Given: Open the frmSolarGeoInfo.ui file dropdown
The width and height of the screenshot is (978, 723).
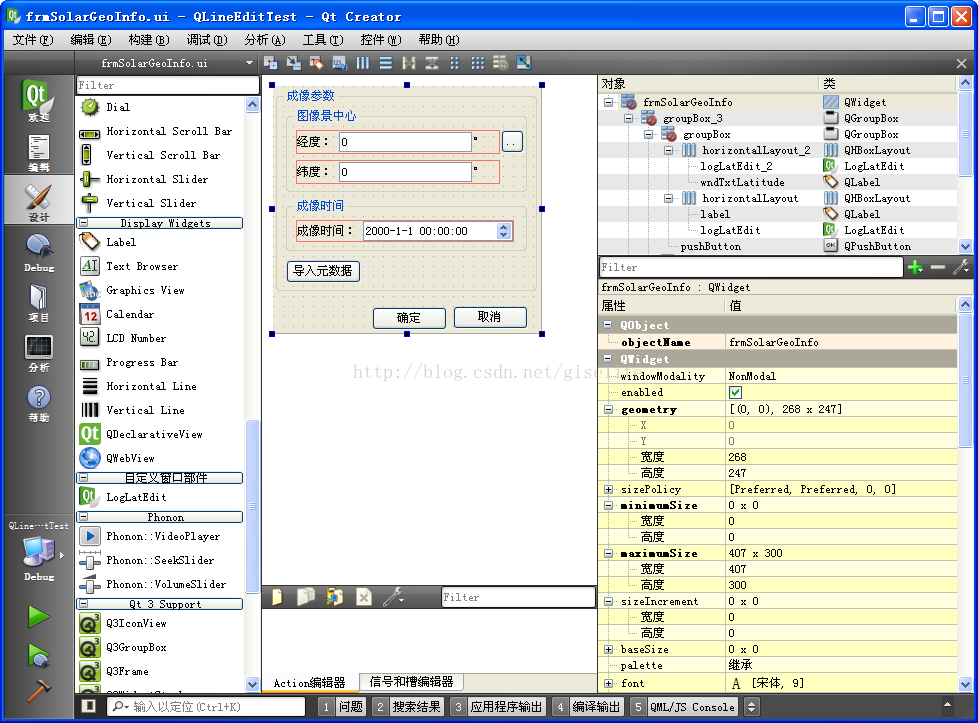Looking at the screenshot, I should pyautogui.click(x=250, y=63).
